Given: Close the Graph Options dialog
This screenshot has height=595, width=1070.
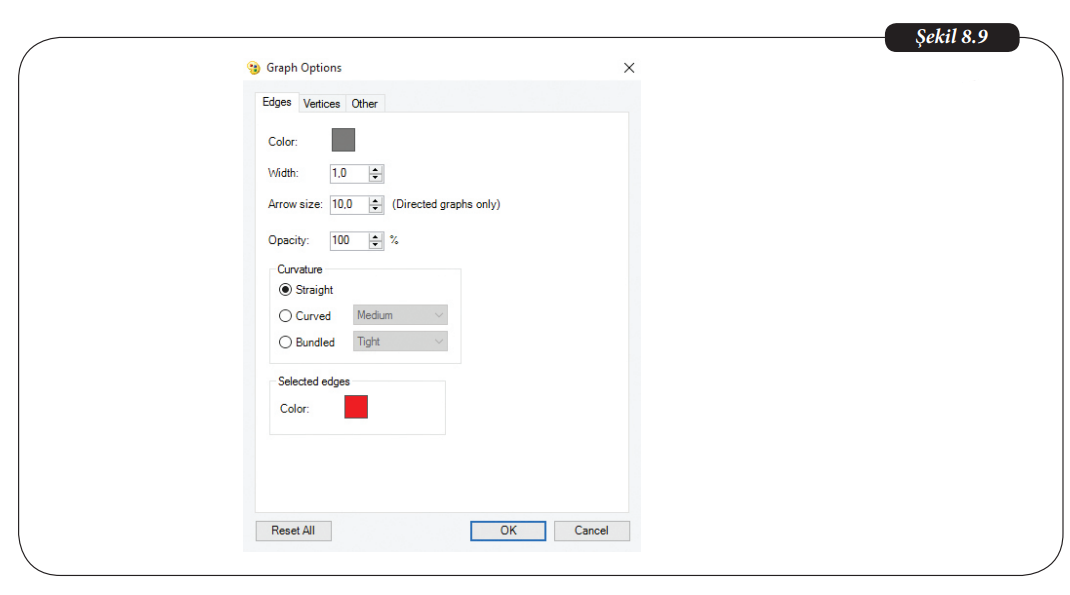Looking at the screenshot, I should pos(629,68).
